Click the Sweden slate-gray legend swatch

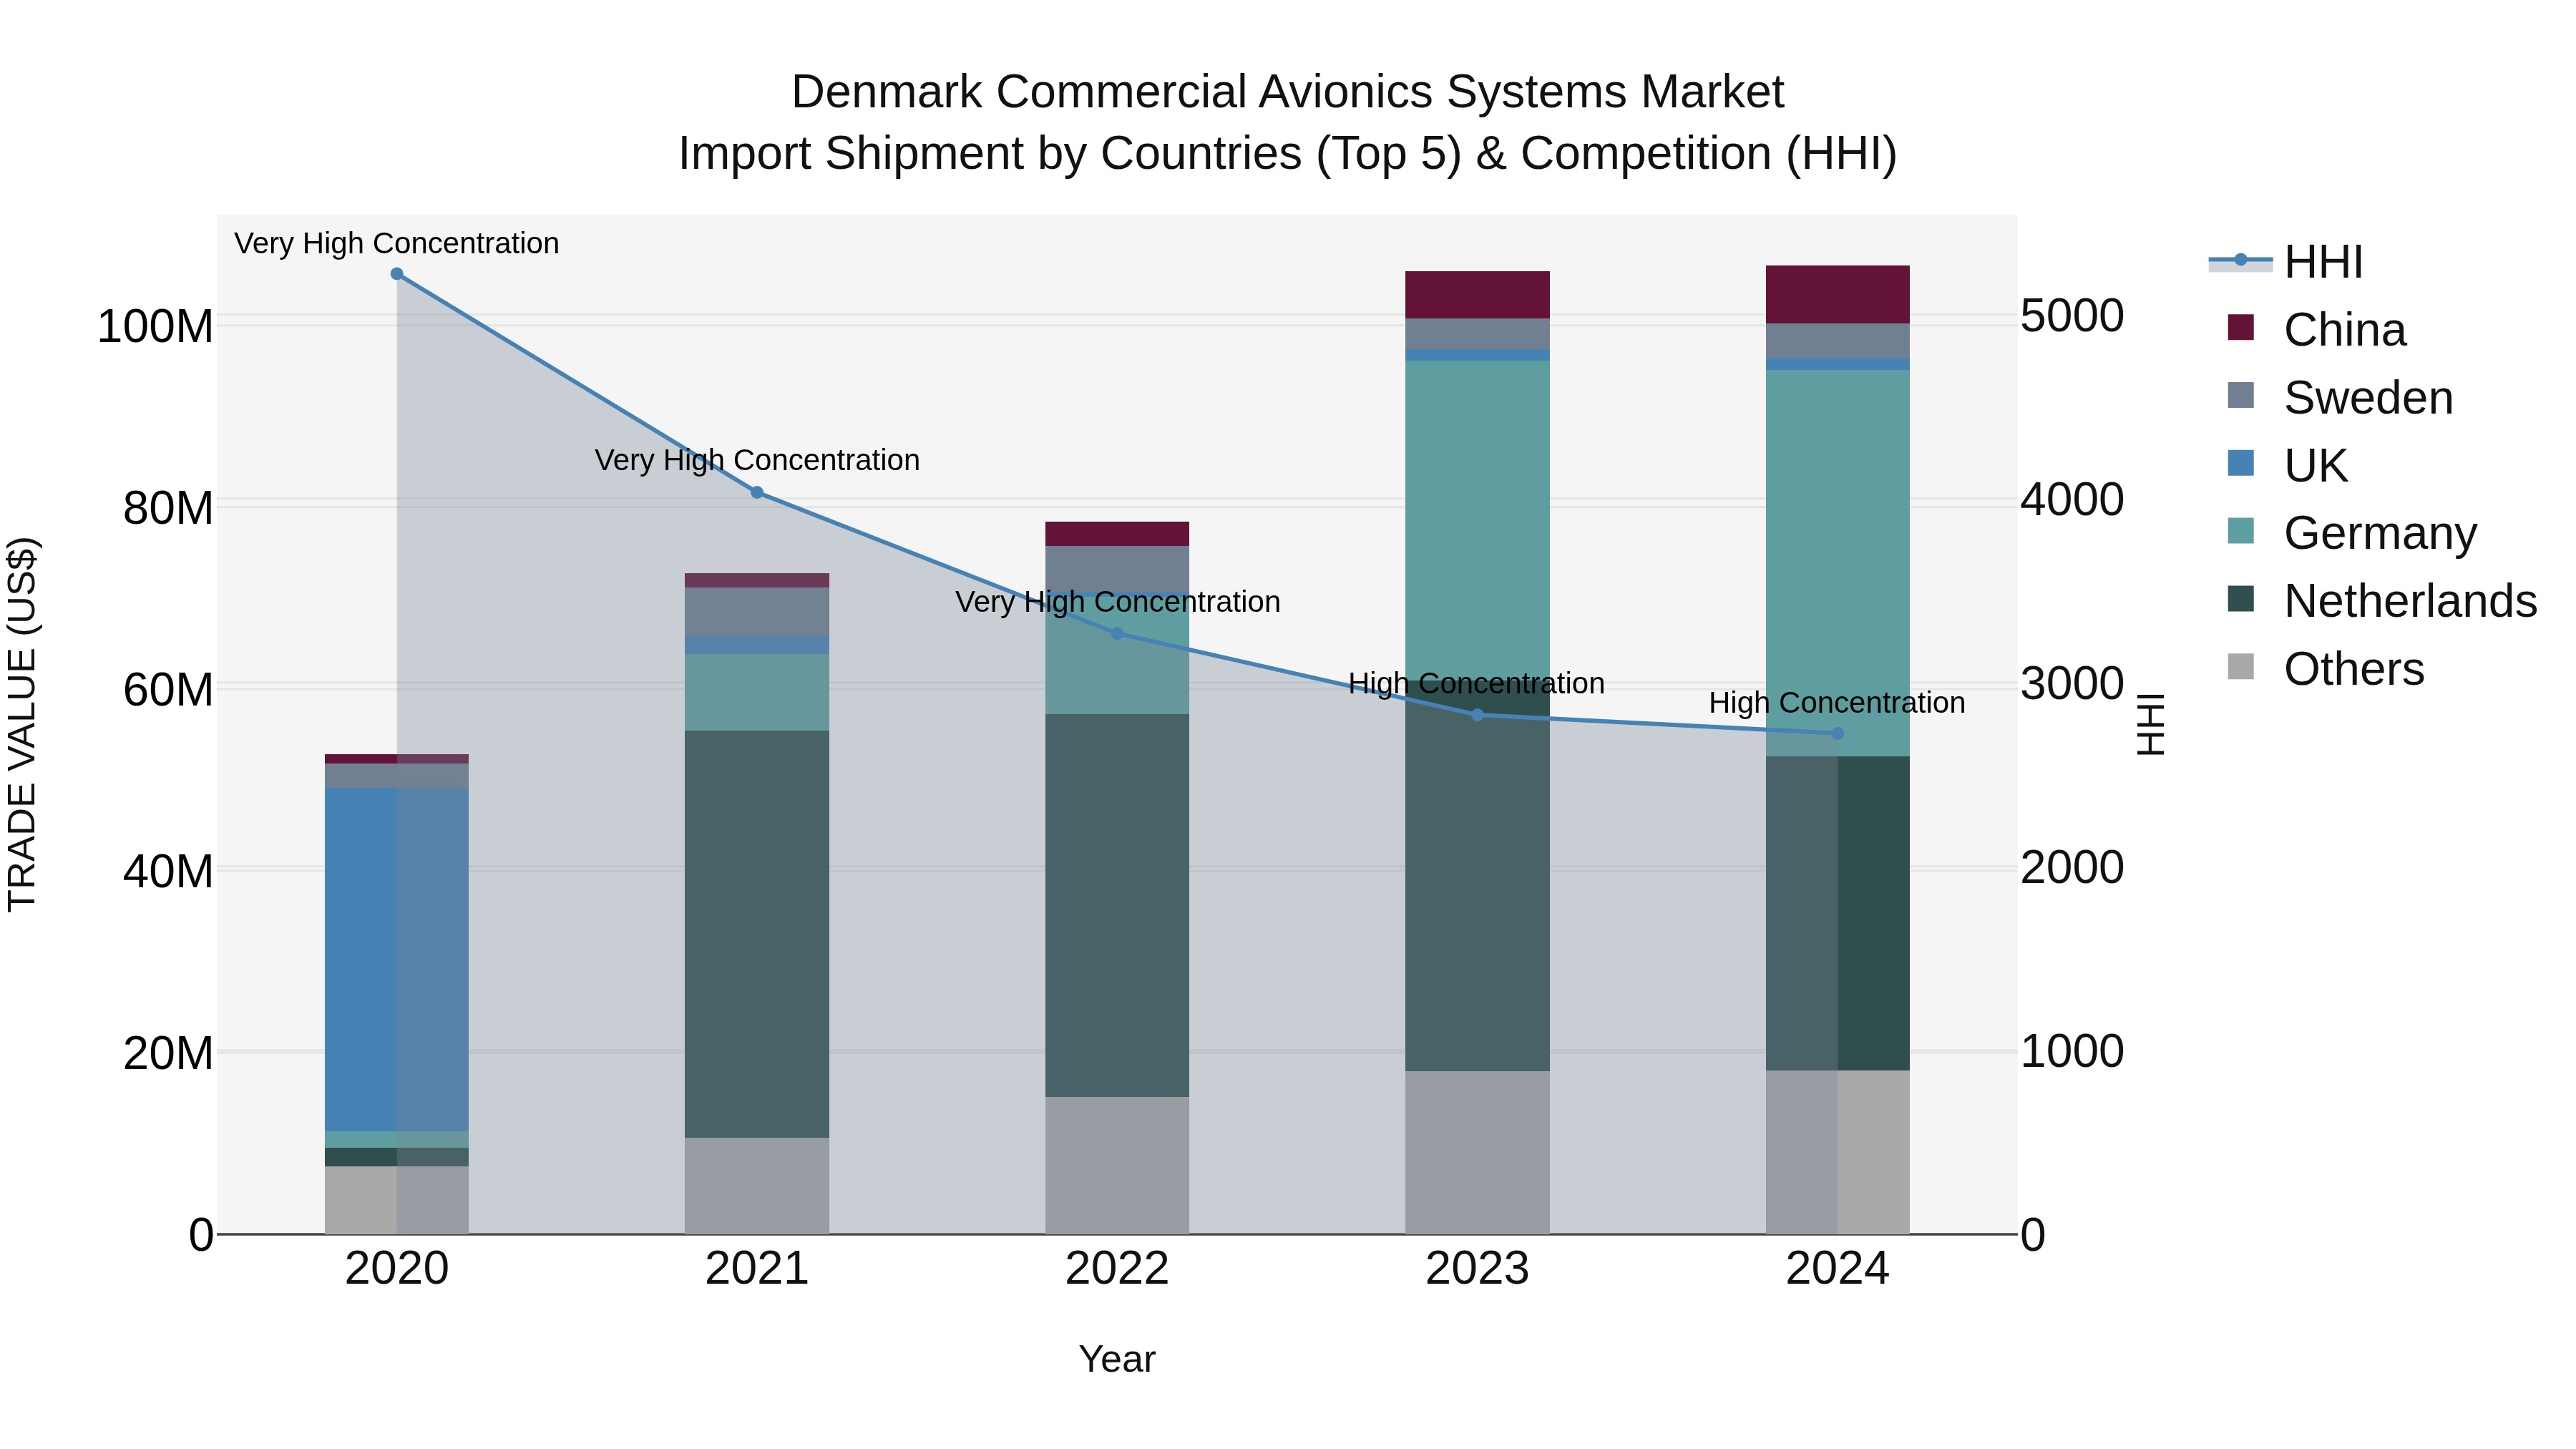pos(2241,396)
